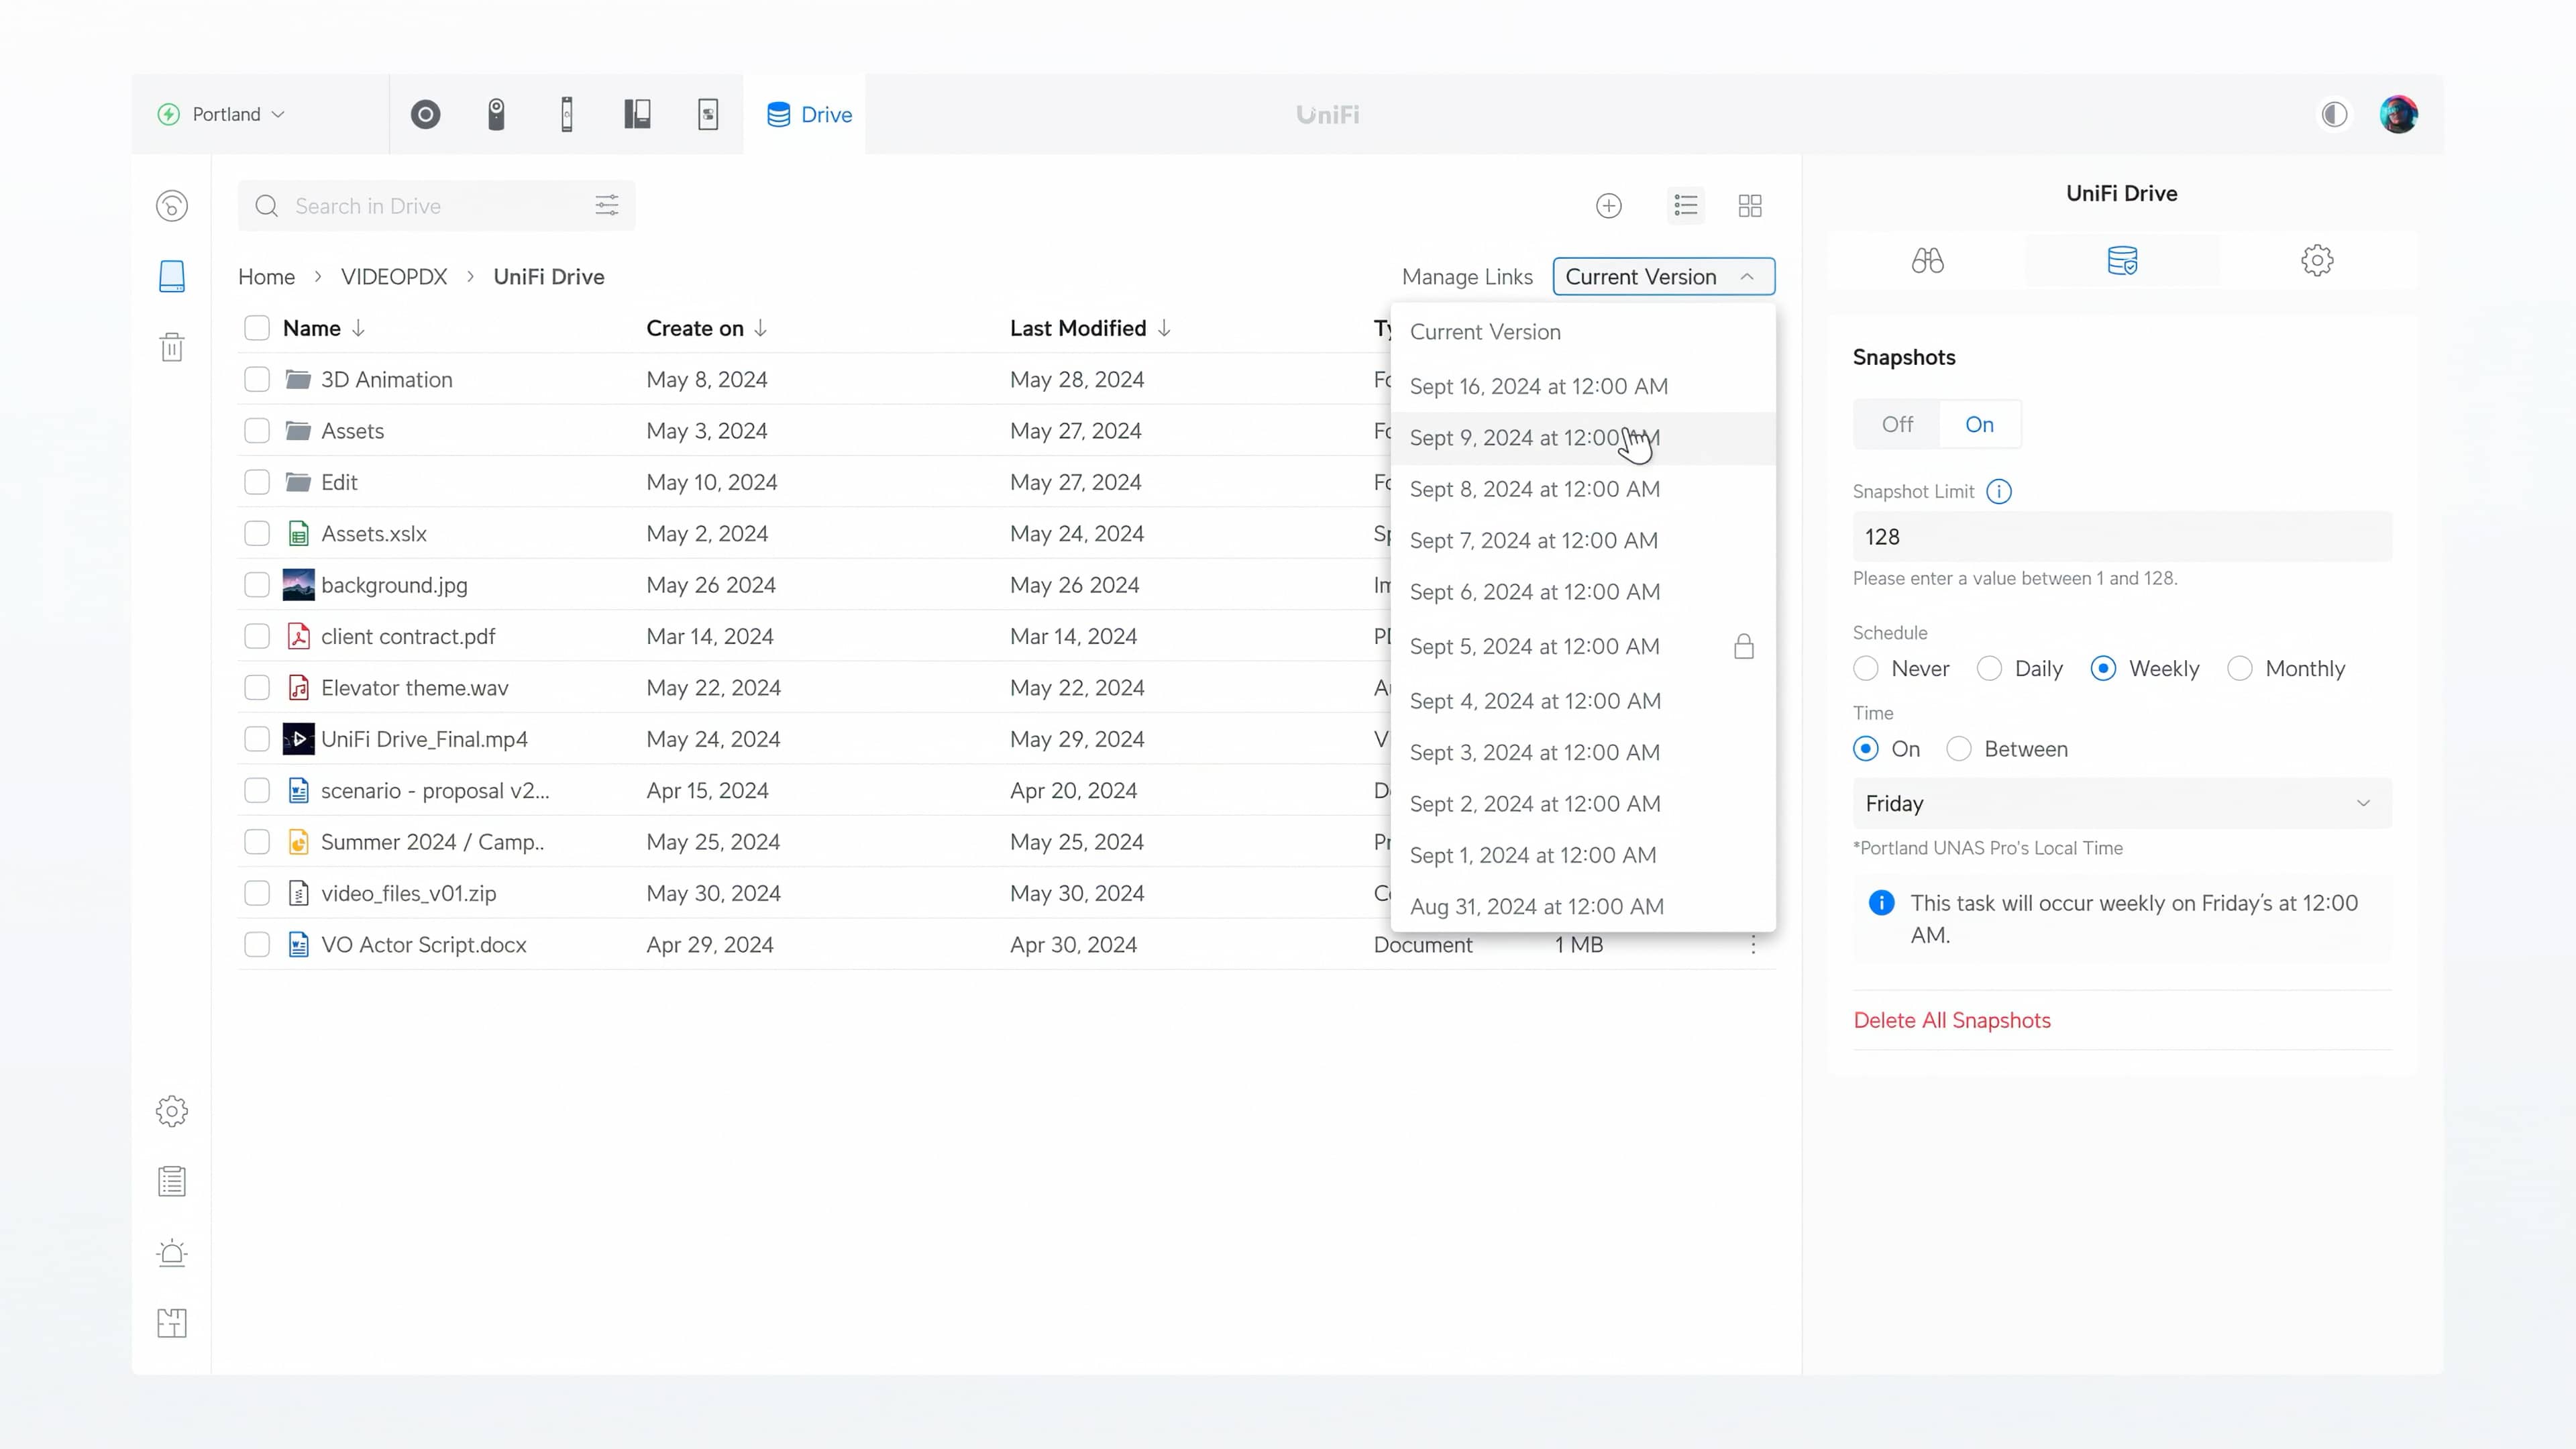Select the binoculars overview icon in UniFi Drive panel

[1928, 260]
